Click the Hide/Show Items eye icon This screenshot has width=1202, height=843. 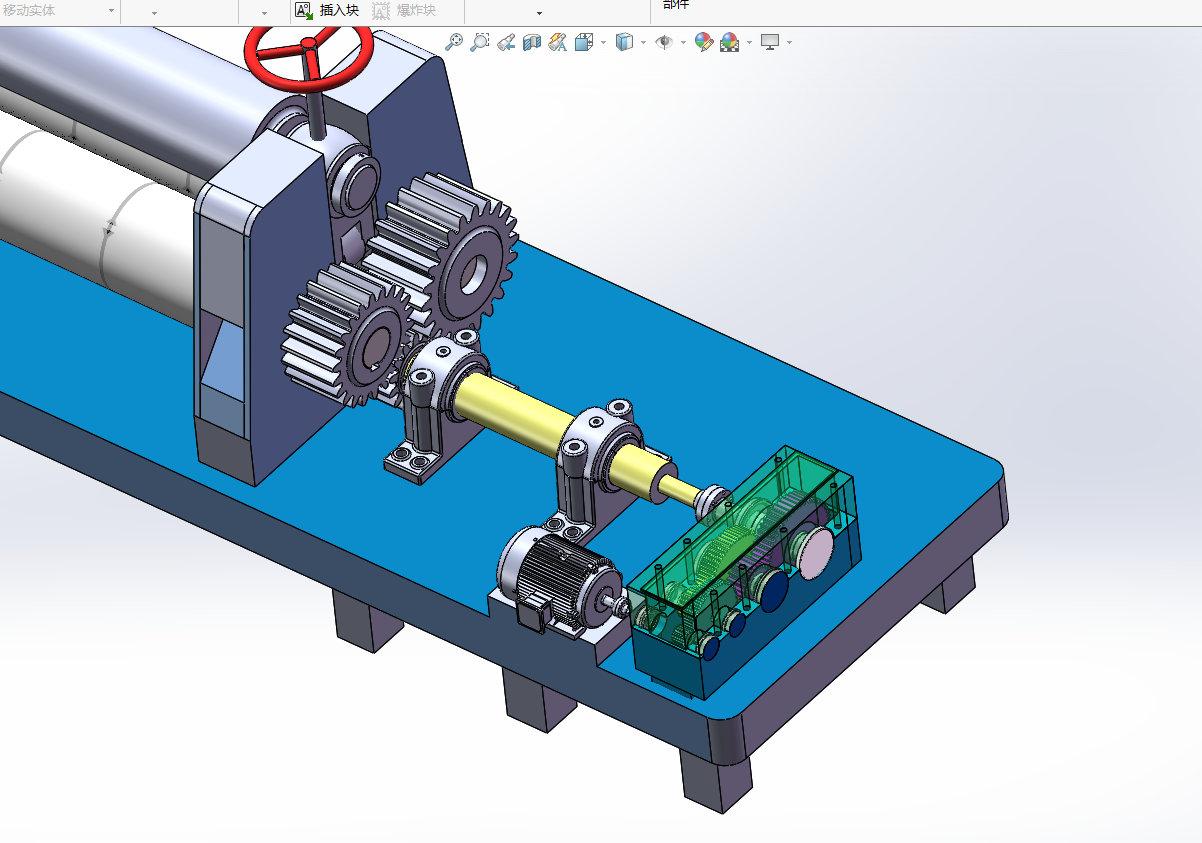tap(664, 42)
